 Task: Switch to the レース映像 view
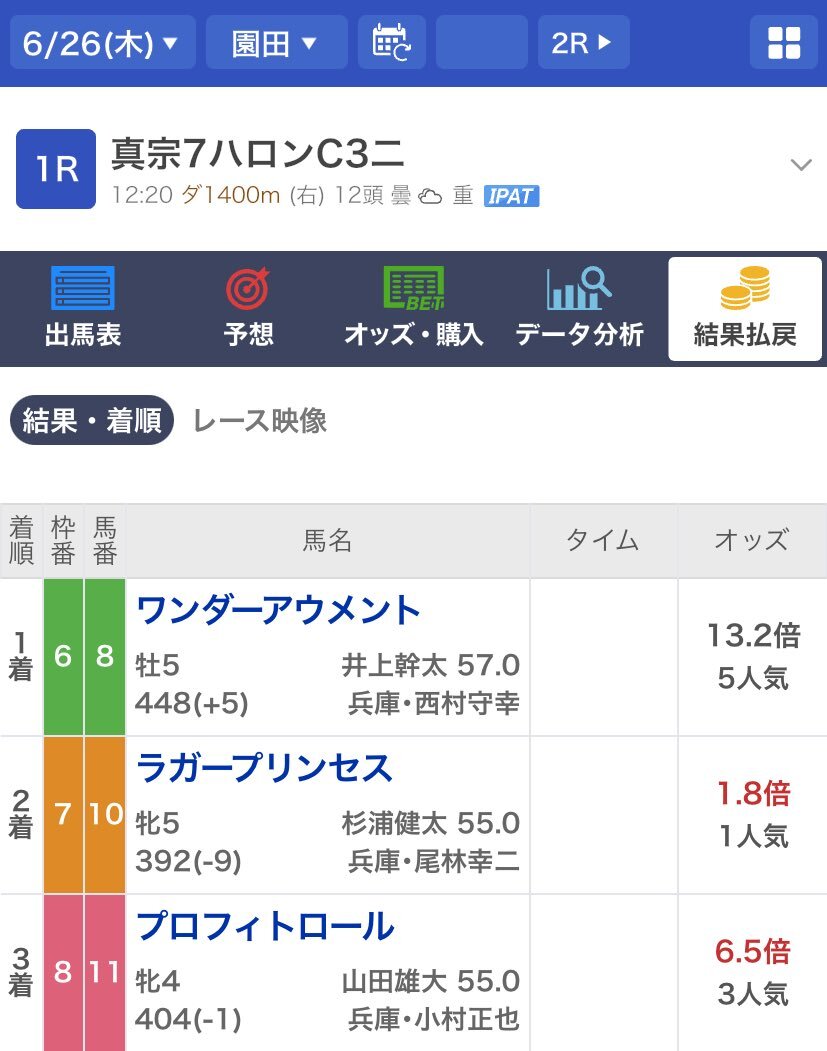260,421
